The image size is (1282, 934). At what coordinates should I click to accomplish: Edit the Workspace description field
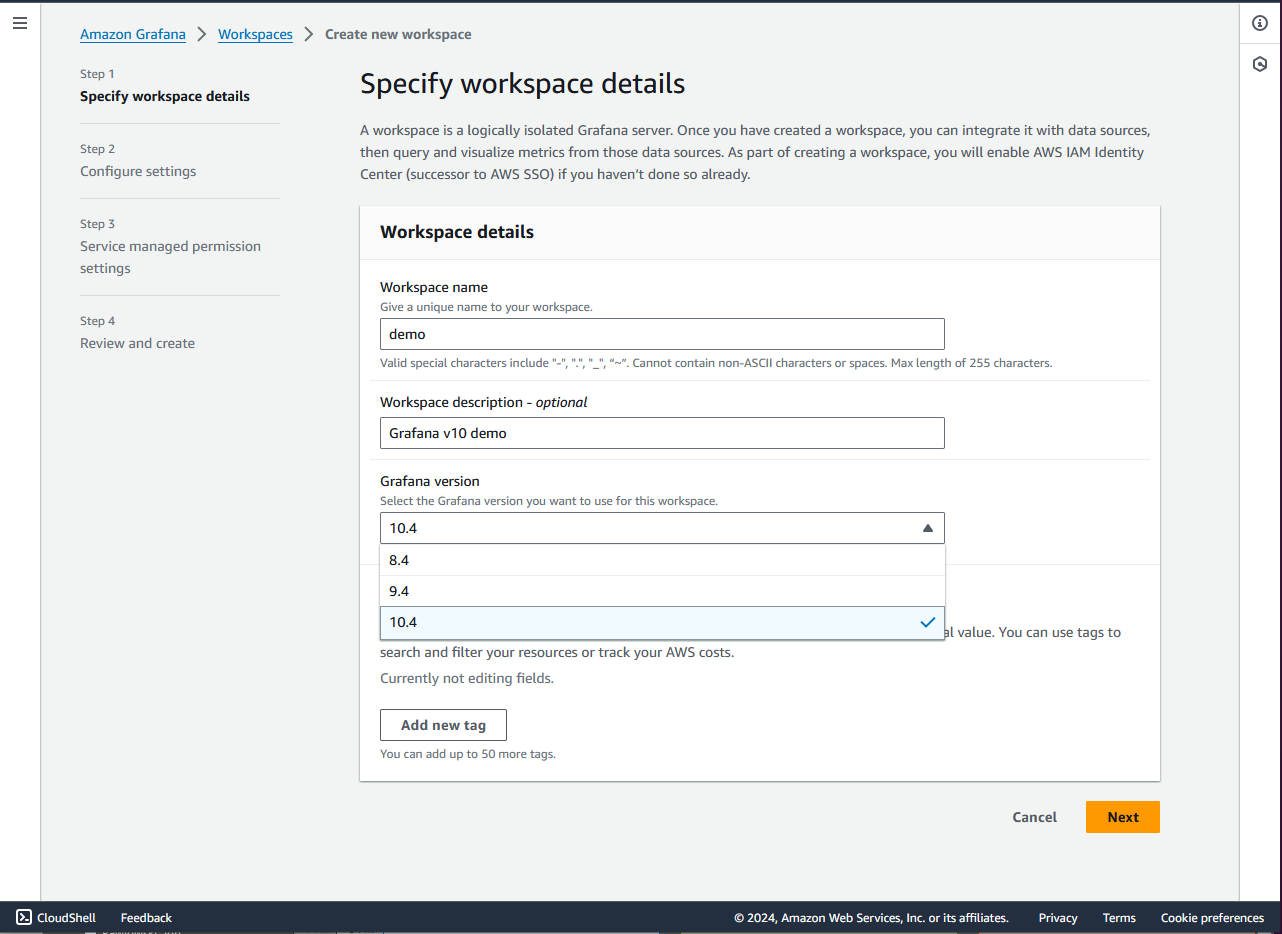[662, 432]
